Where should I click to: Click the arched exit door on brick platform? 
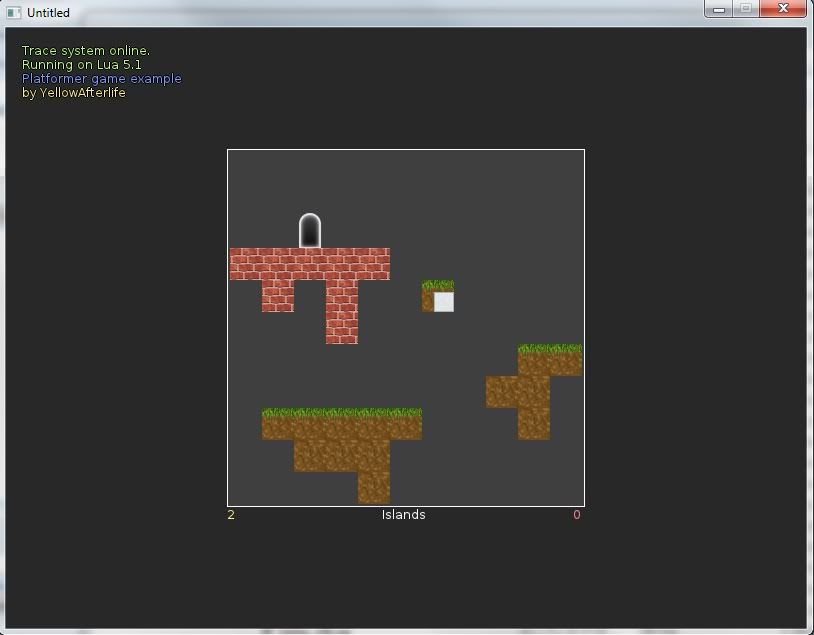310,231
